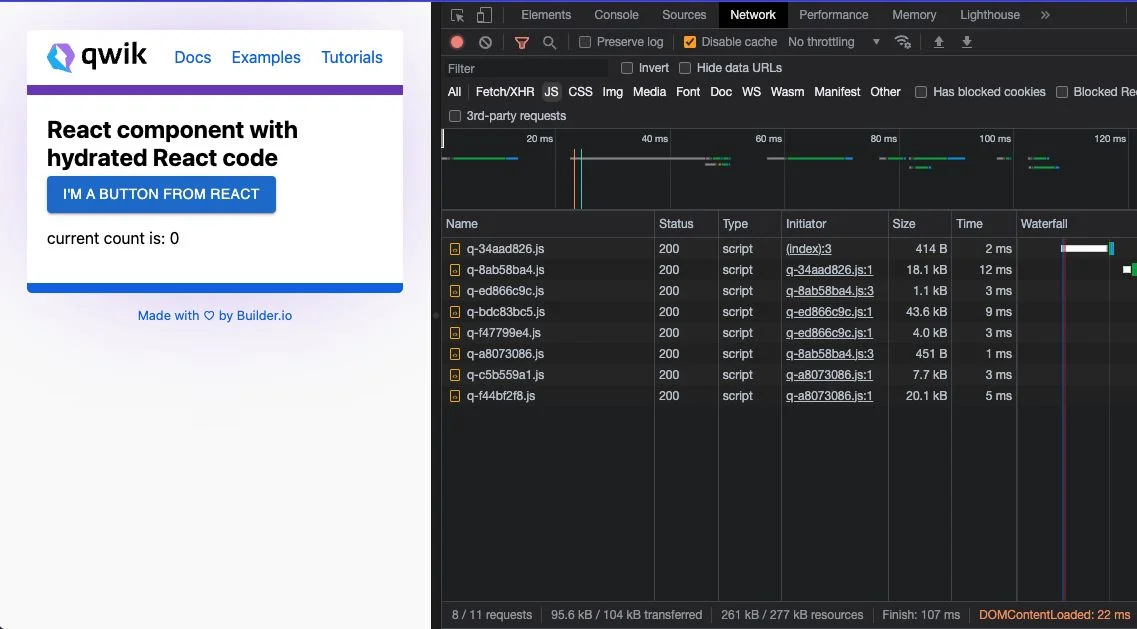Open Made with Builder.io link
The image size is (1137, 629).
(x=215, y=316)
